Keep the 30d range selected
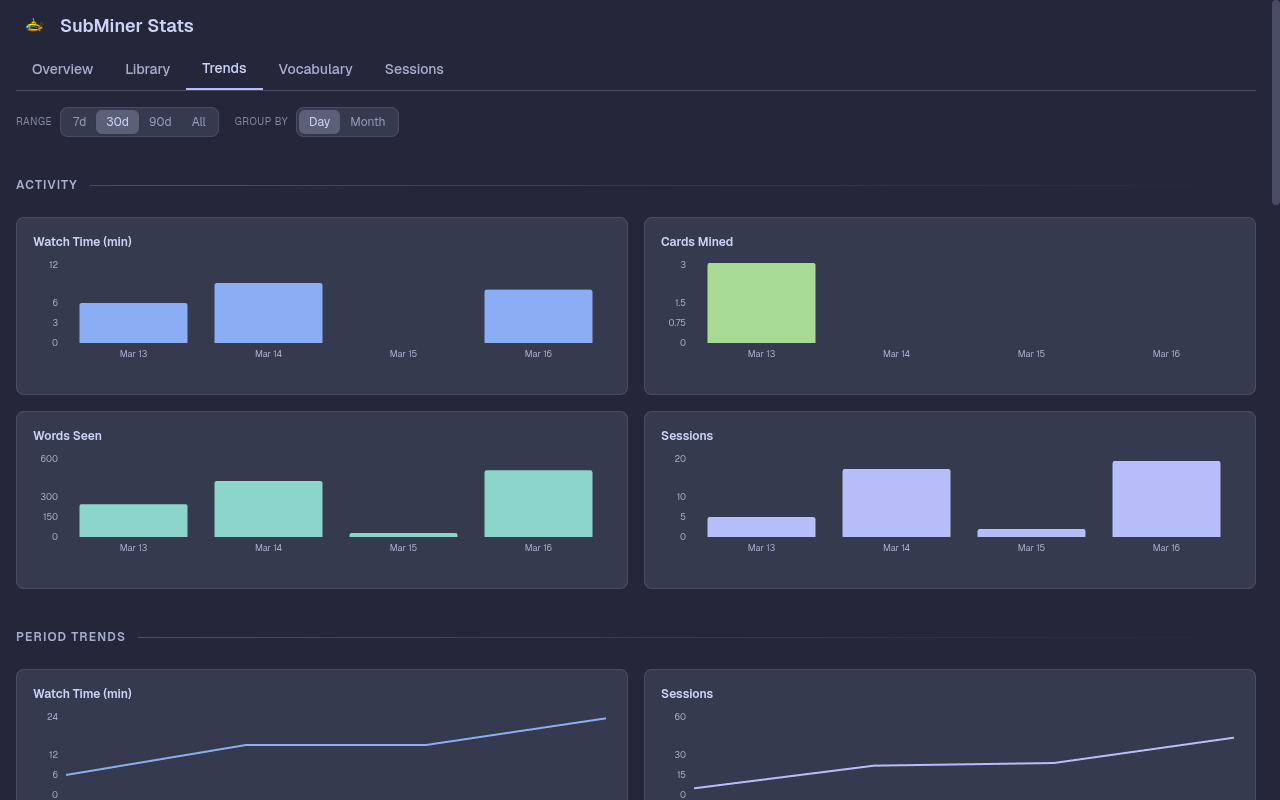 (x=117, y=121)
